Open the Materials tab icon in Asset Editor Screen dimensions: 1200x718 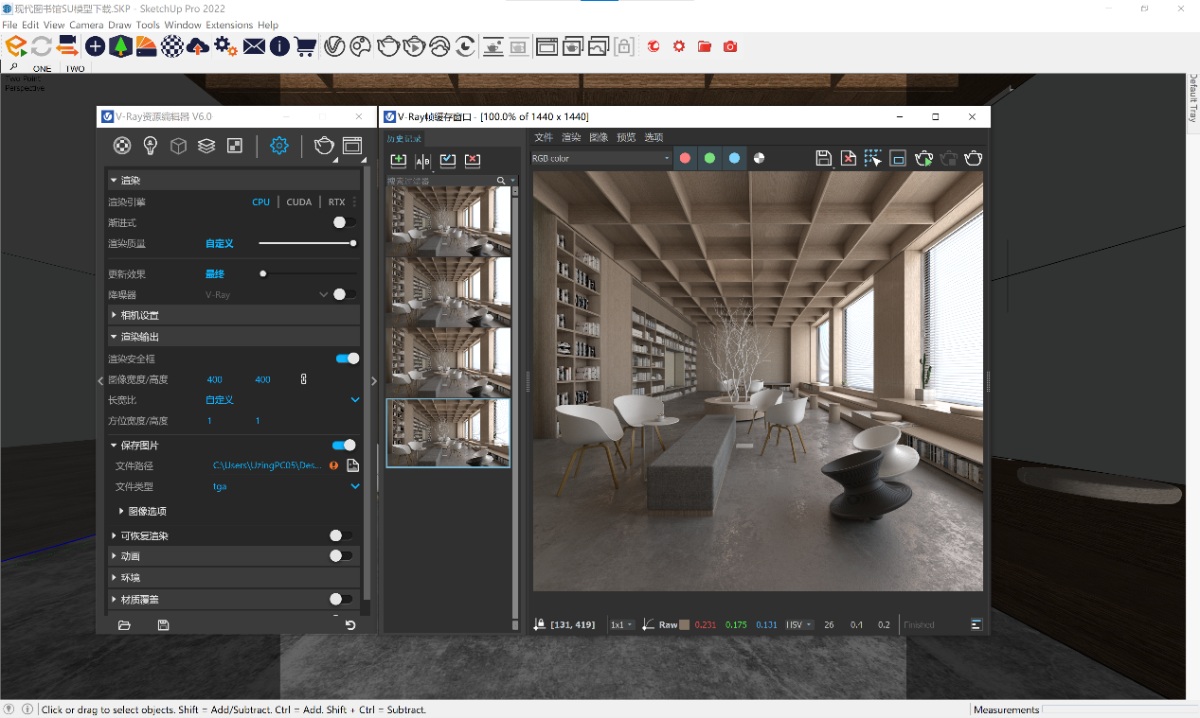(x=122, y=146)
